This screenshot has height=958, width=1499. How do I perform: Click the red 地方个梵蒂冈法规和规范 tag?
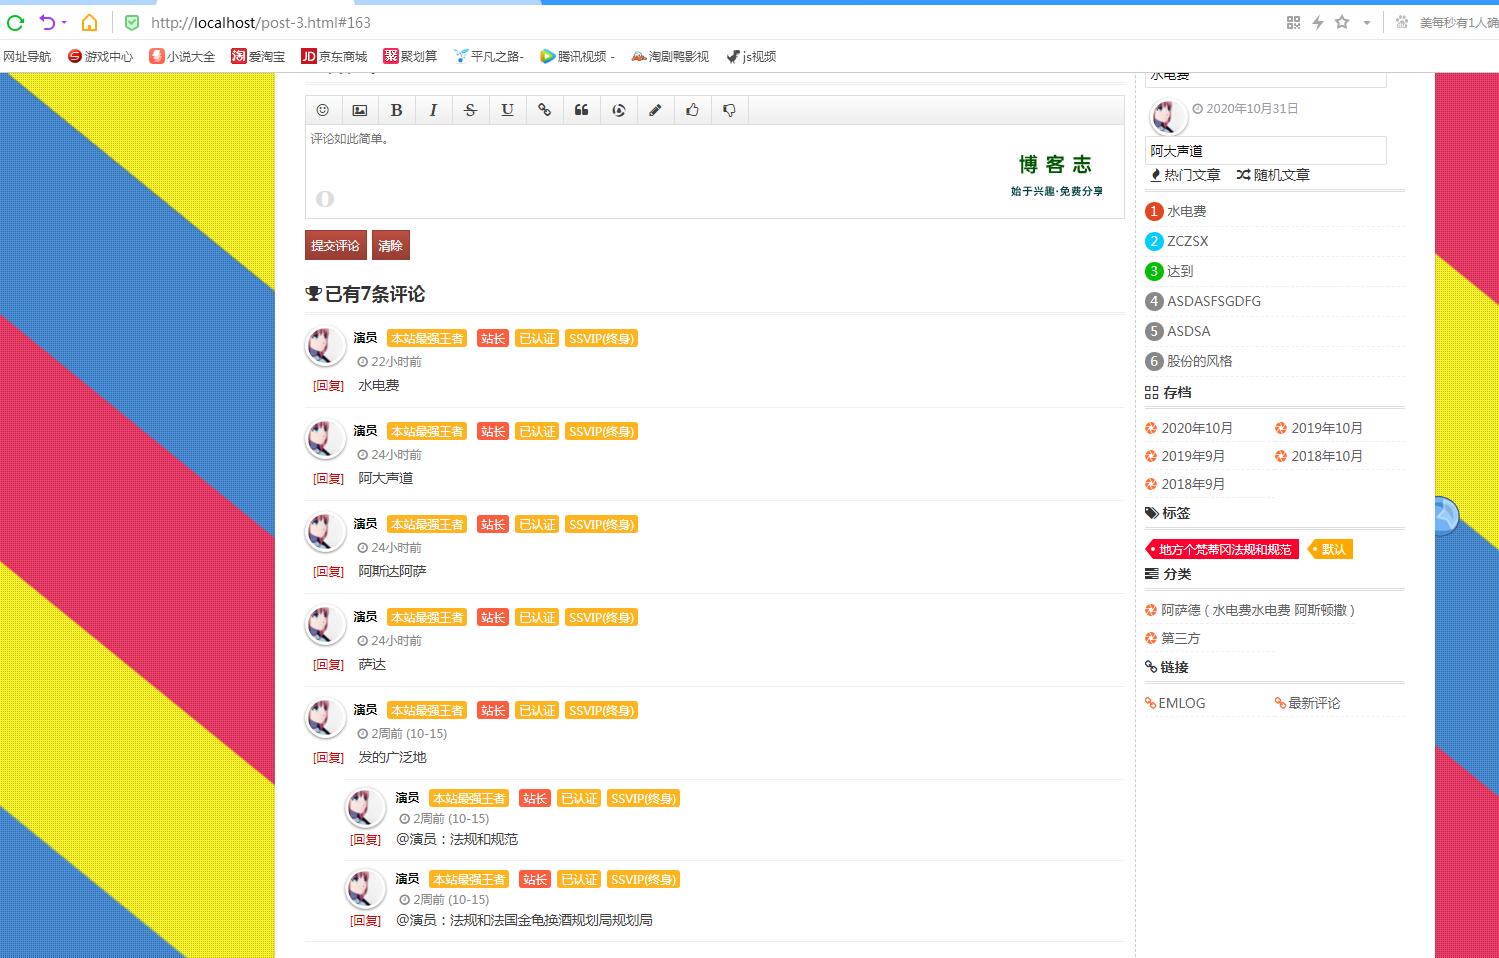1223,549
